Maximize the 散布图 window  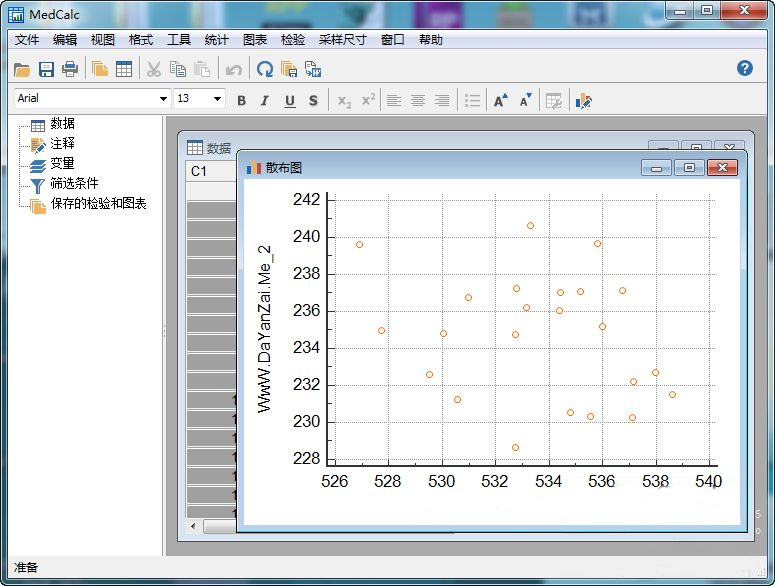[689, 168]
